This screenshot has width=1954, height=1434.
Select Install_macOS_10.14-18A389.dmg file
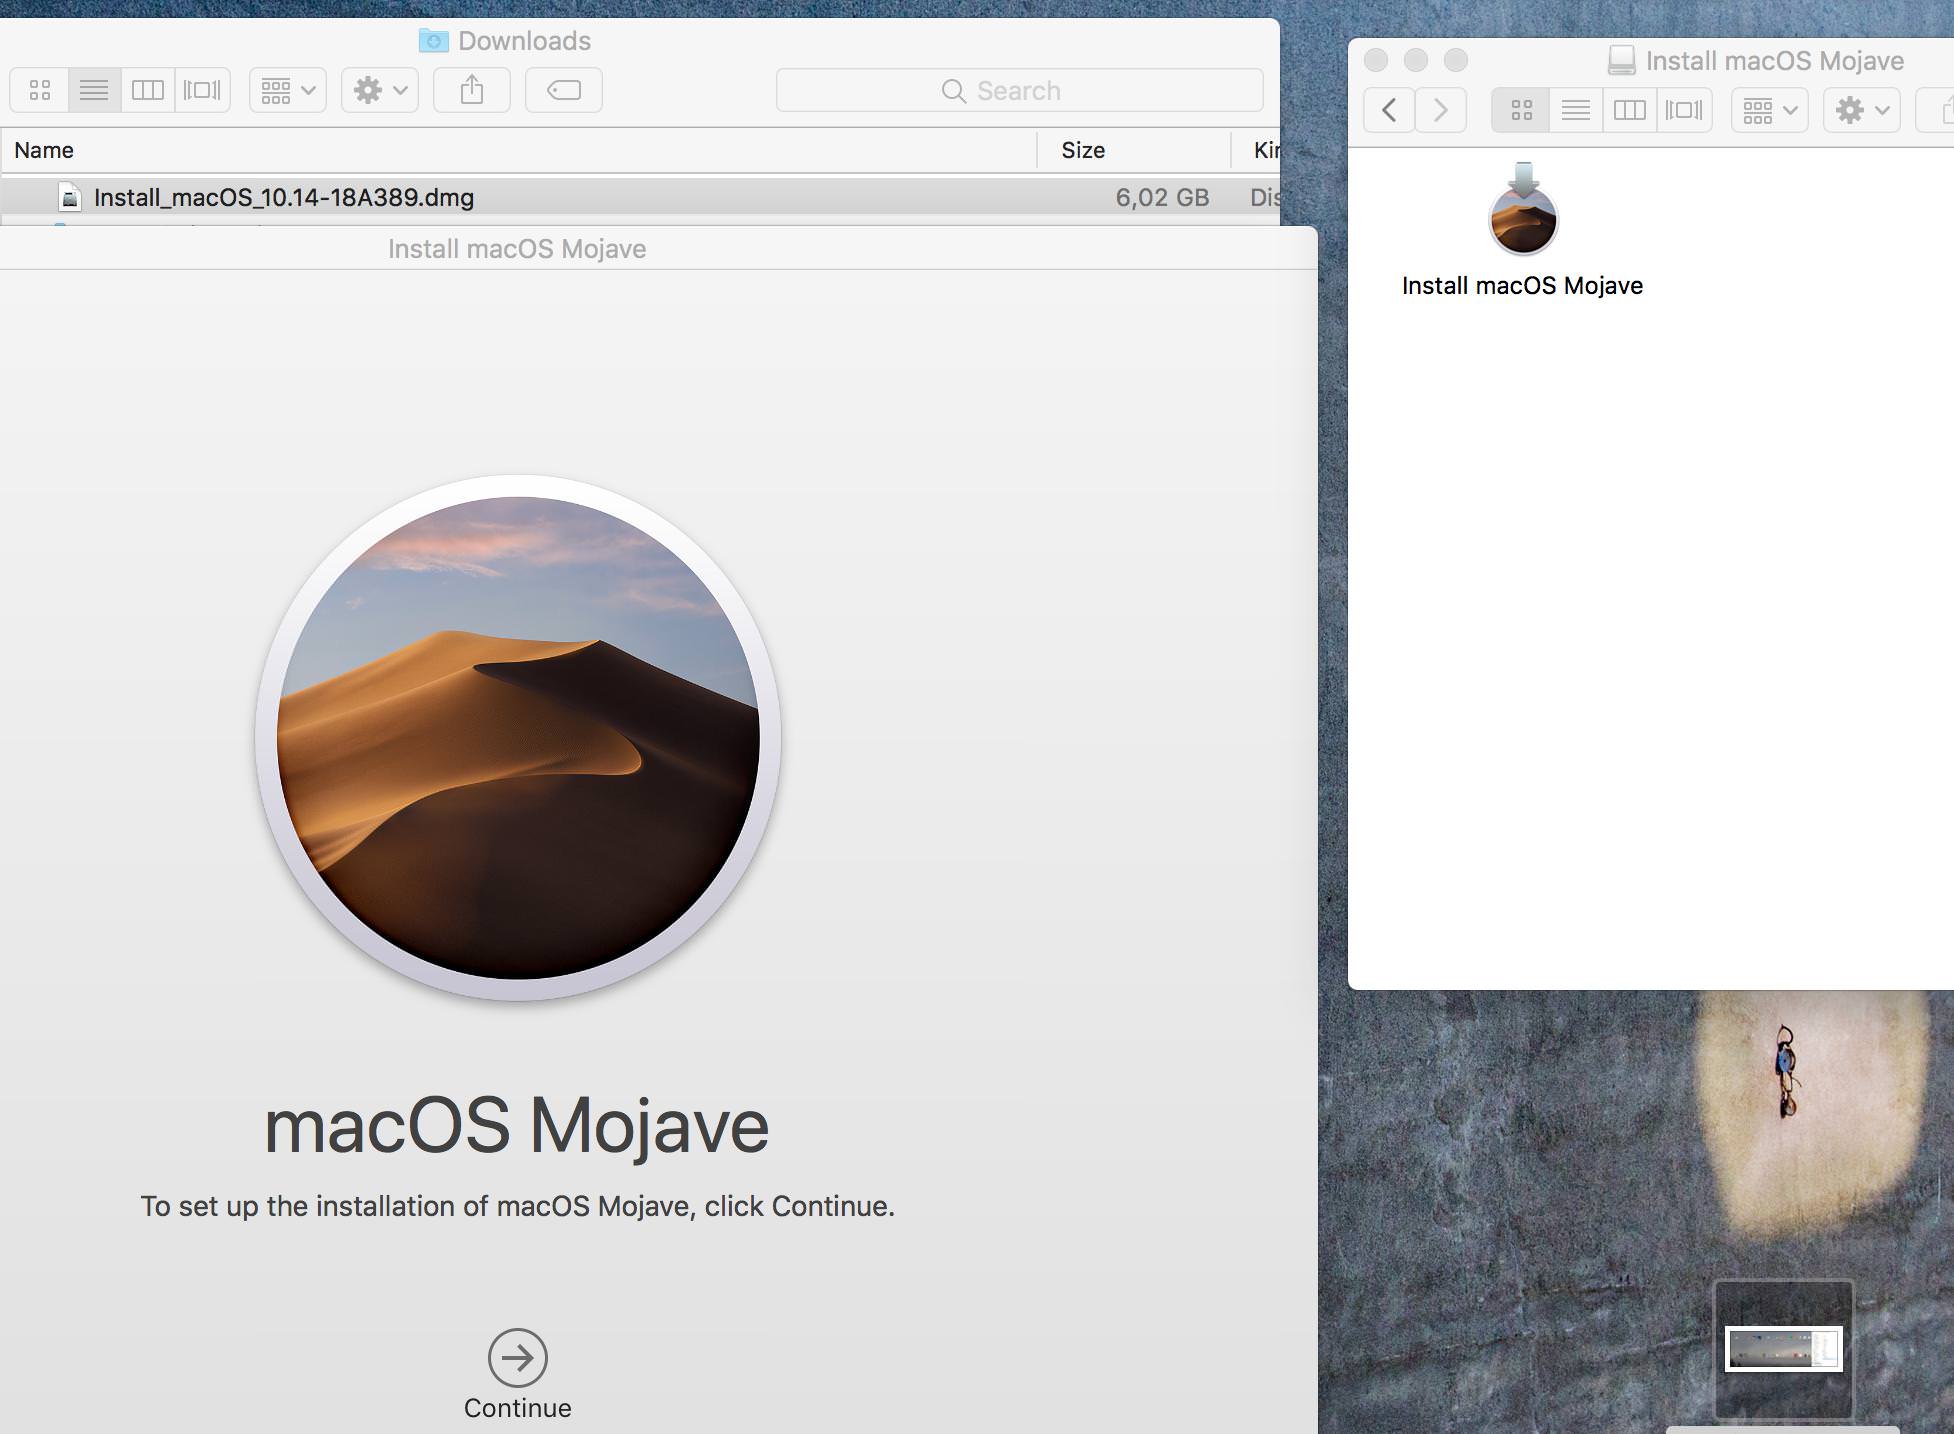pyautogui.click(x=283, y=198)
